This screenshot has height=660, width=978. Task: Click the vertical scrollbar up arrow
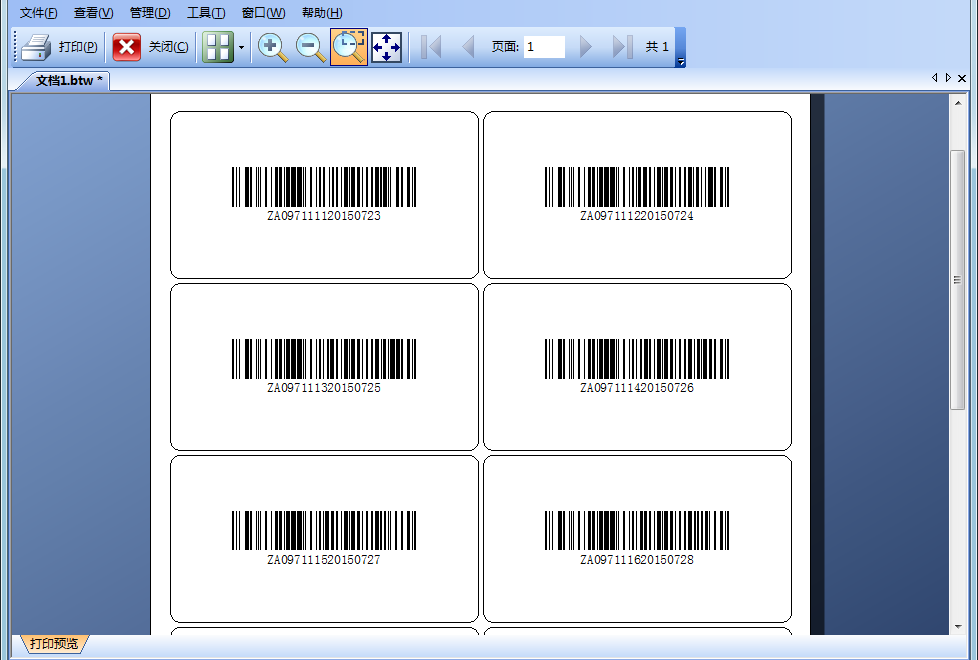[957, 102]
